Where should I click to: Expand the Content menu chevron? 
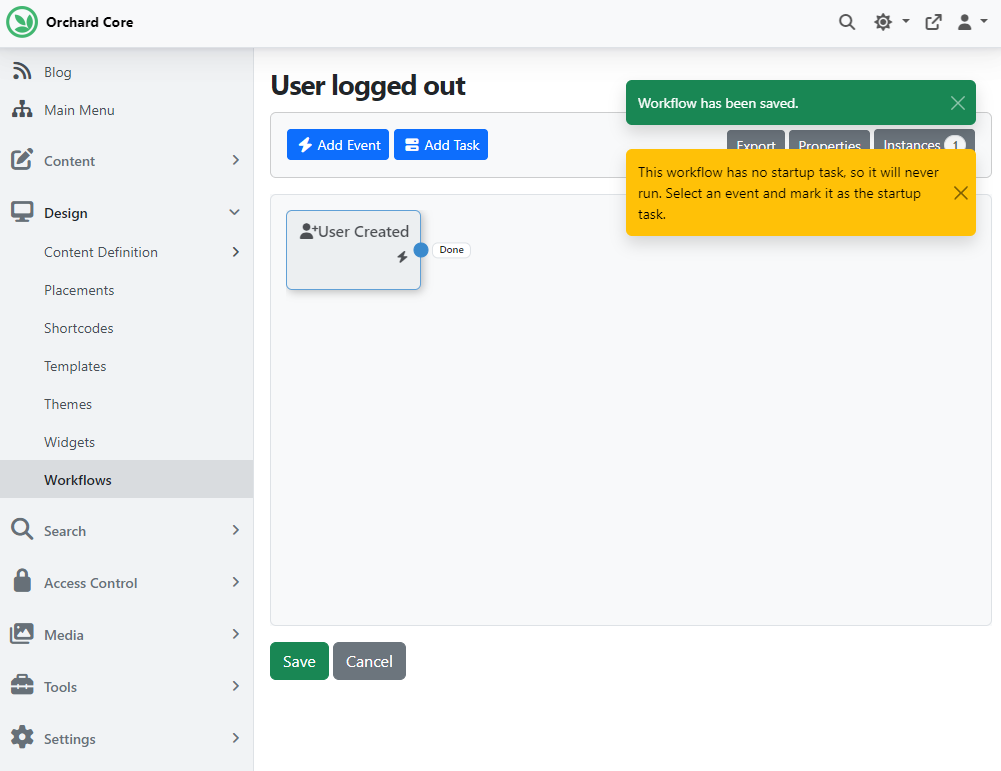[236, 160]
